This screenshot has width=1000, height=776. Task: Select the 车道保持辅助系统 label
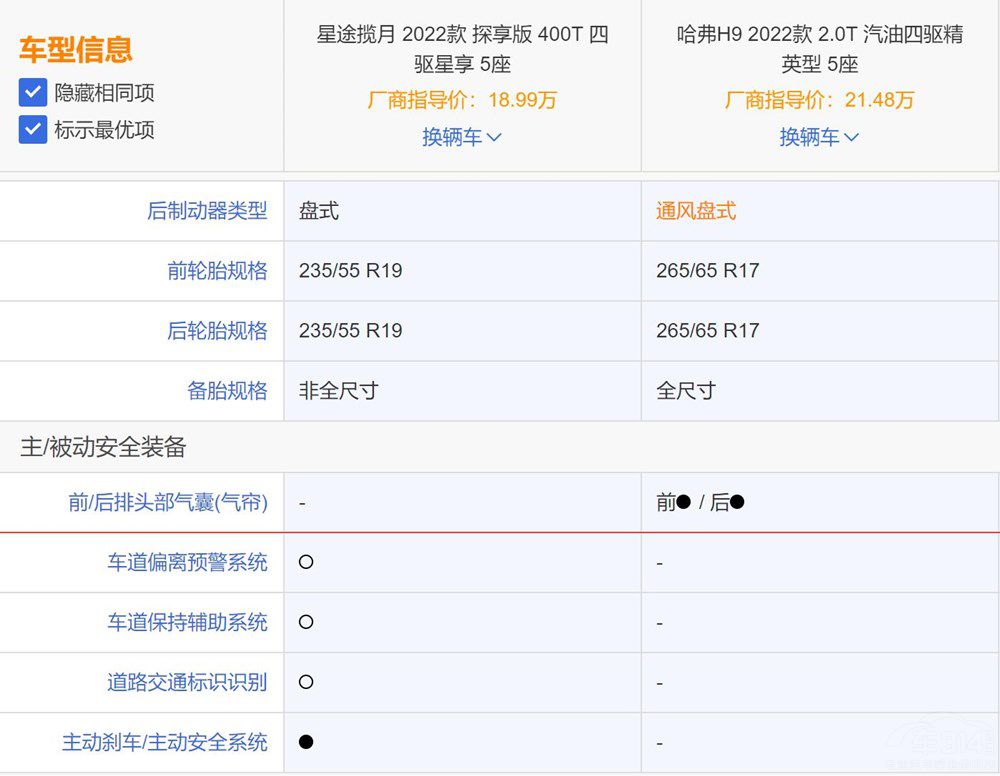click(x=187, y=623)
